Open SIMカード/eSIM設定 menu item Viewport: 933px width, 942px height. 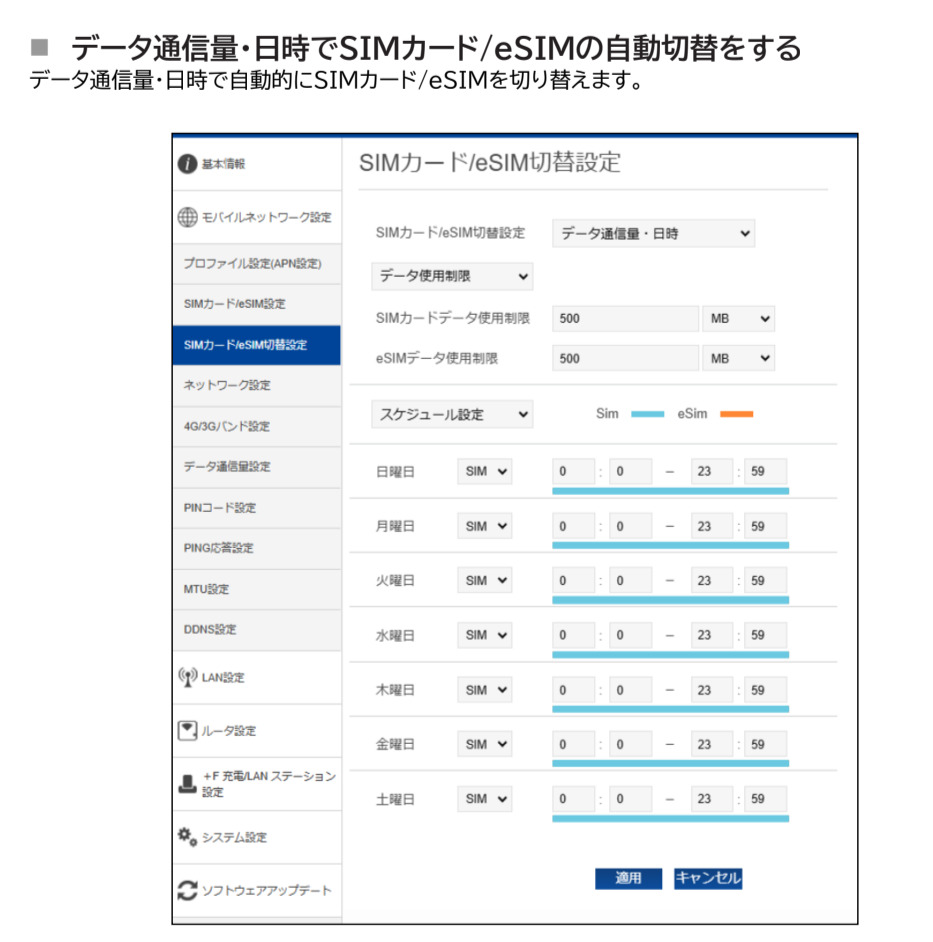pos(257,304)
